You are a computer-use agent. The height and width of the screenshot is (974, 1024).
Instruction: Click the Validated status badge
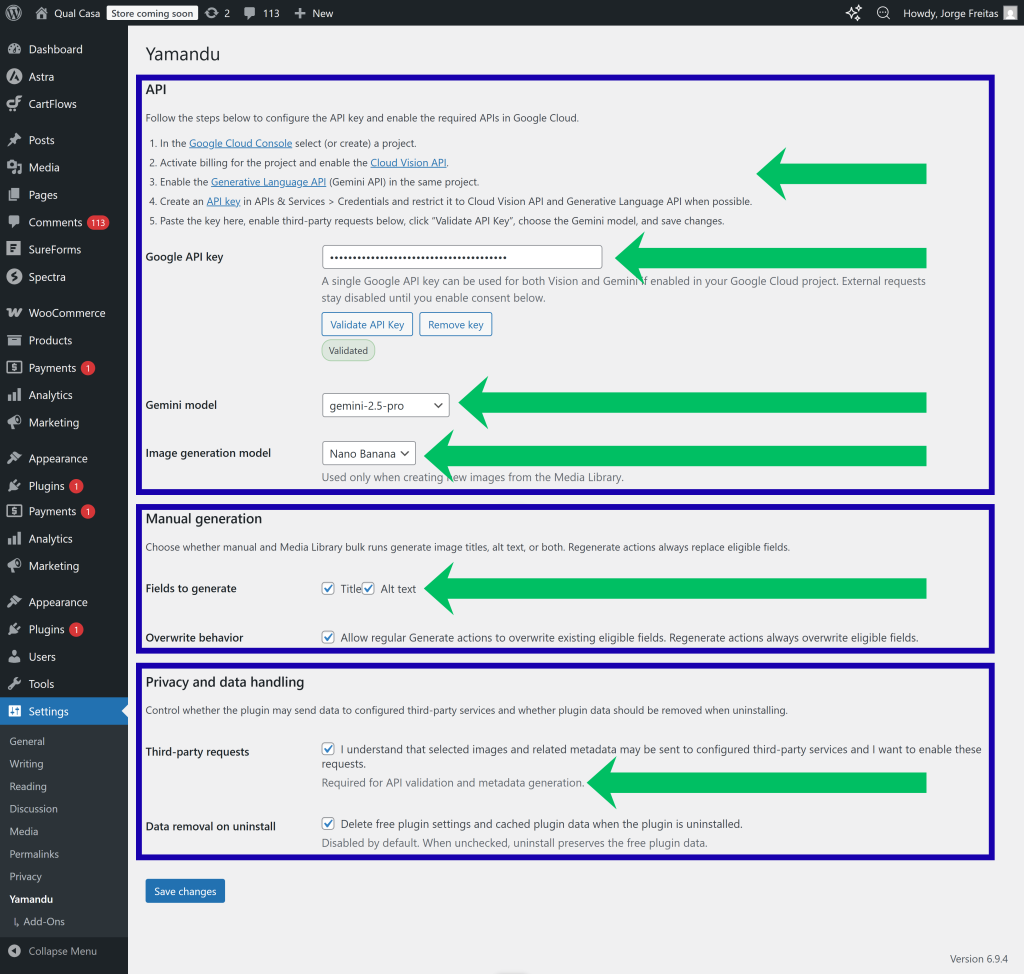click(x=348, y=350)
